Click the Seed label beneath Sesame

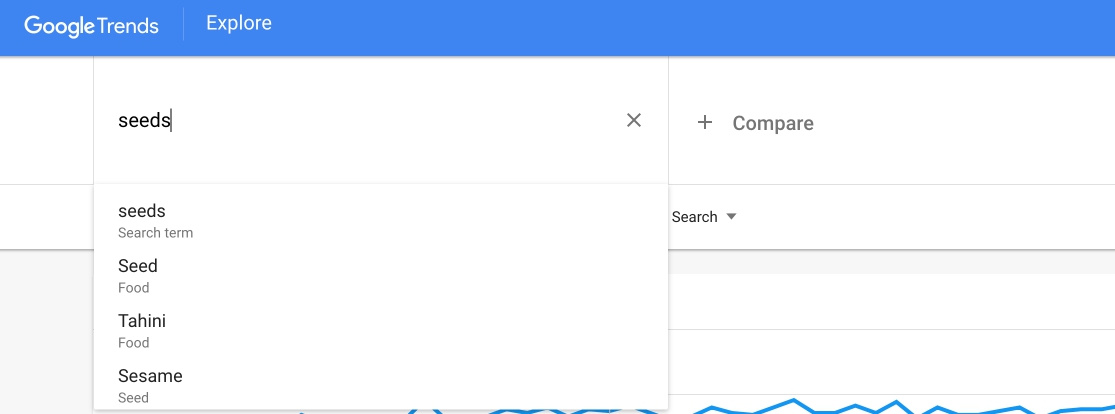[x=133, y=398]
